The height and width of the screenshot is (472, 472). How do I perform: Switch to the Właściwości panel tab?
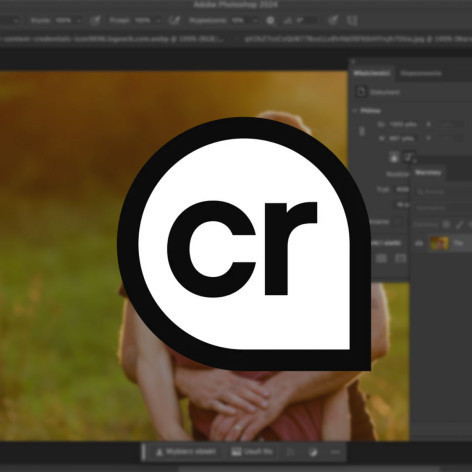(372, 73)
